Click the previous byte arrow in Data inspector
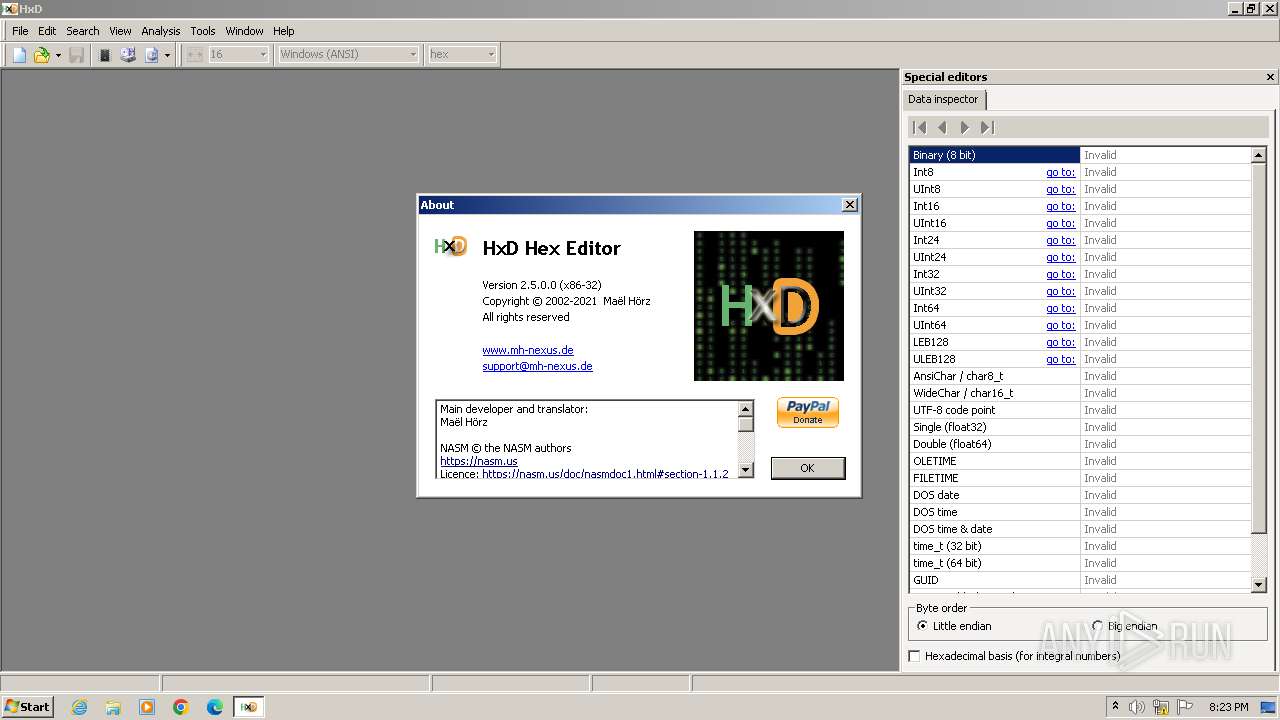Viewport: 1280px width, 720px height. [942, 127]
